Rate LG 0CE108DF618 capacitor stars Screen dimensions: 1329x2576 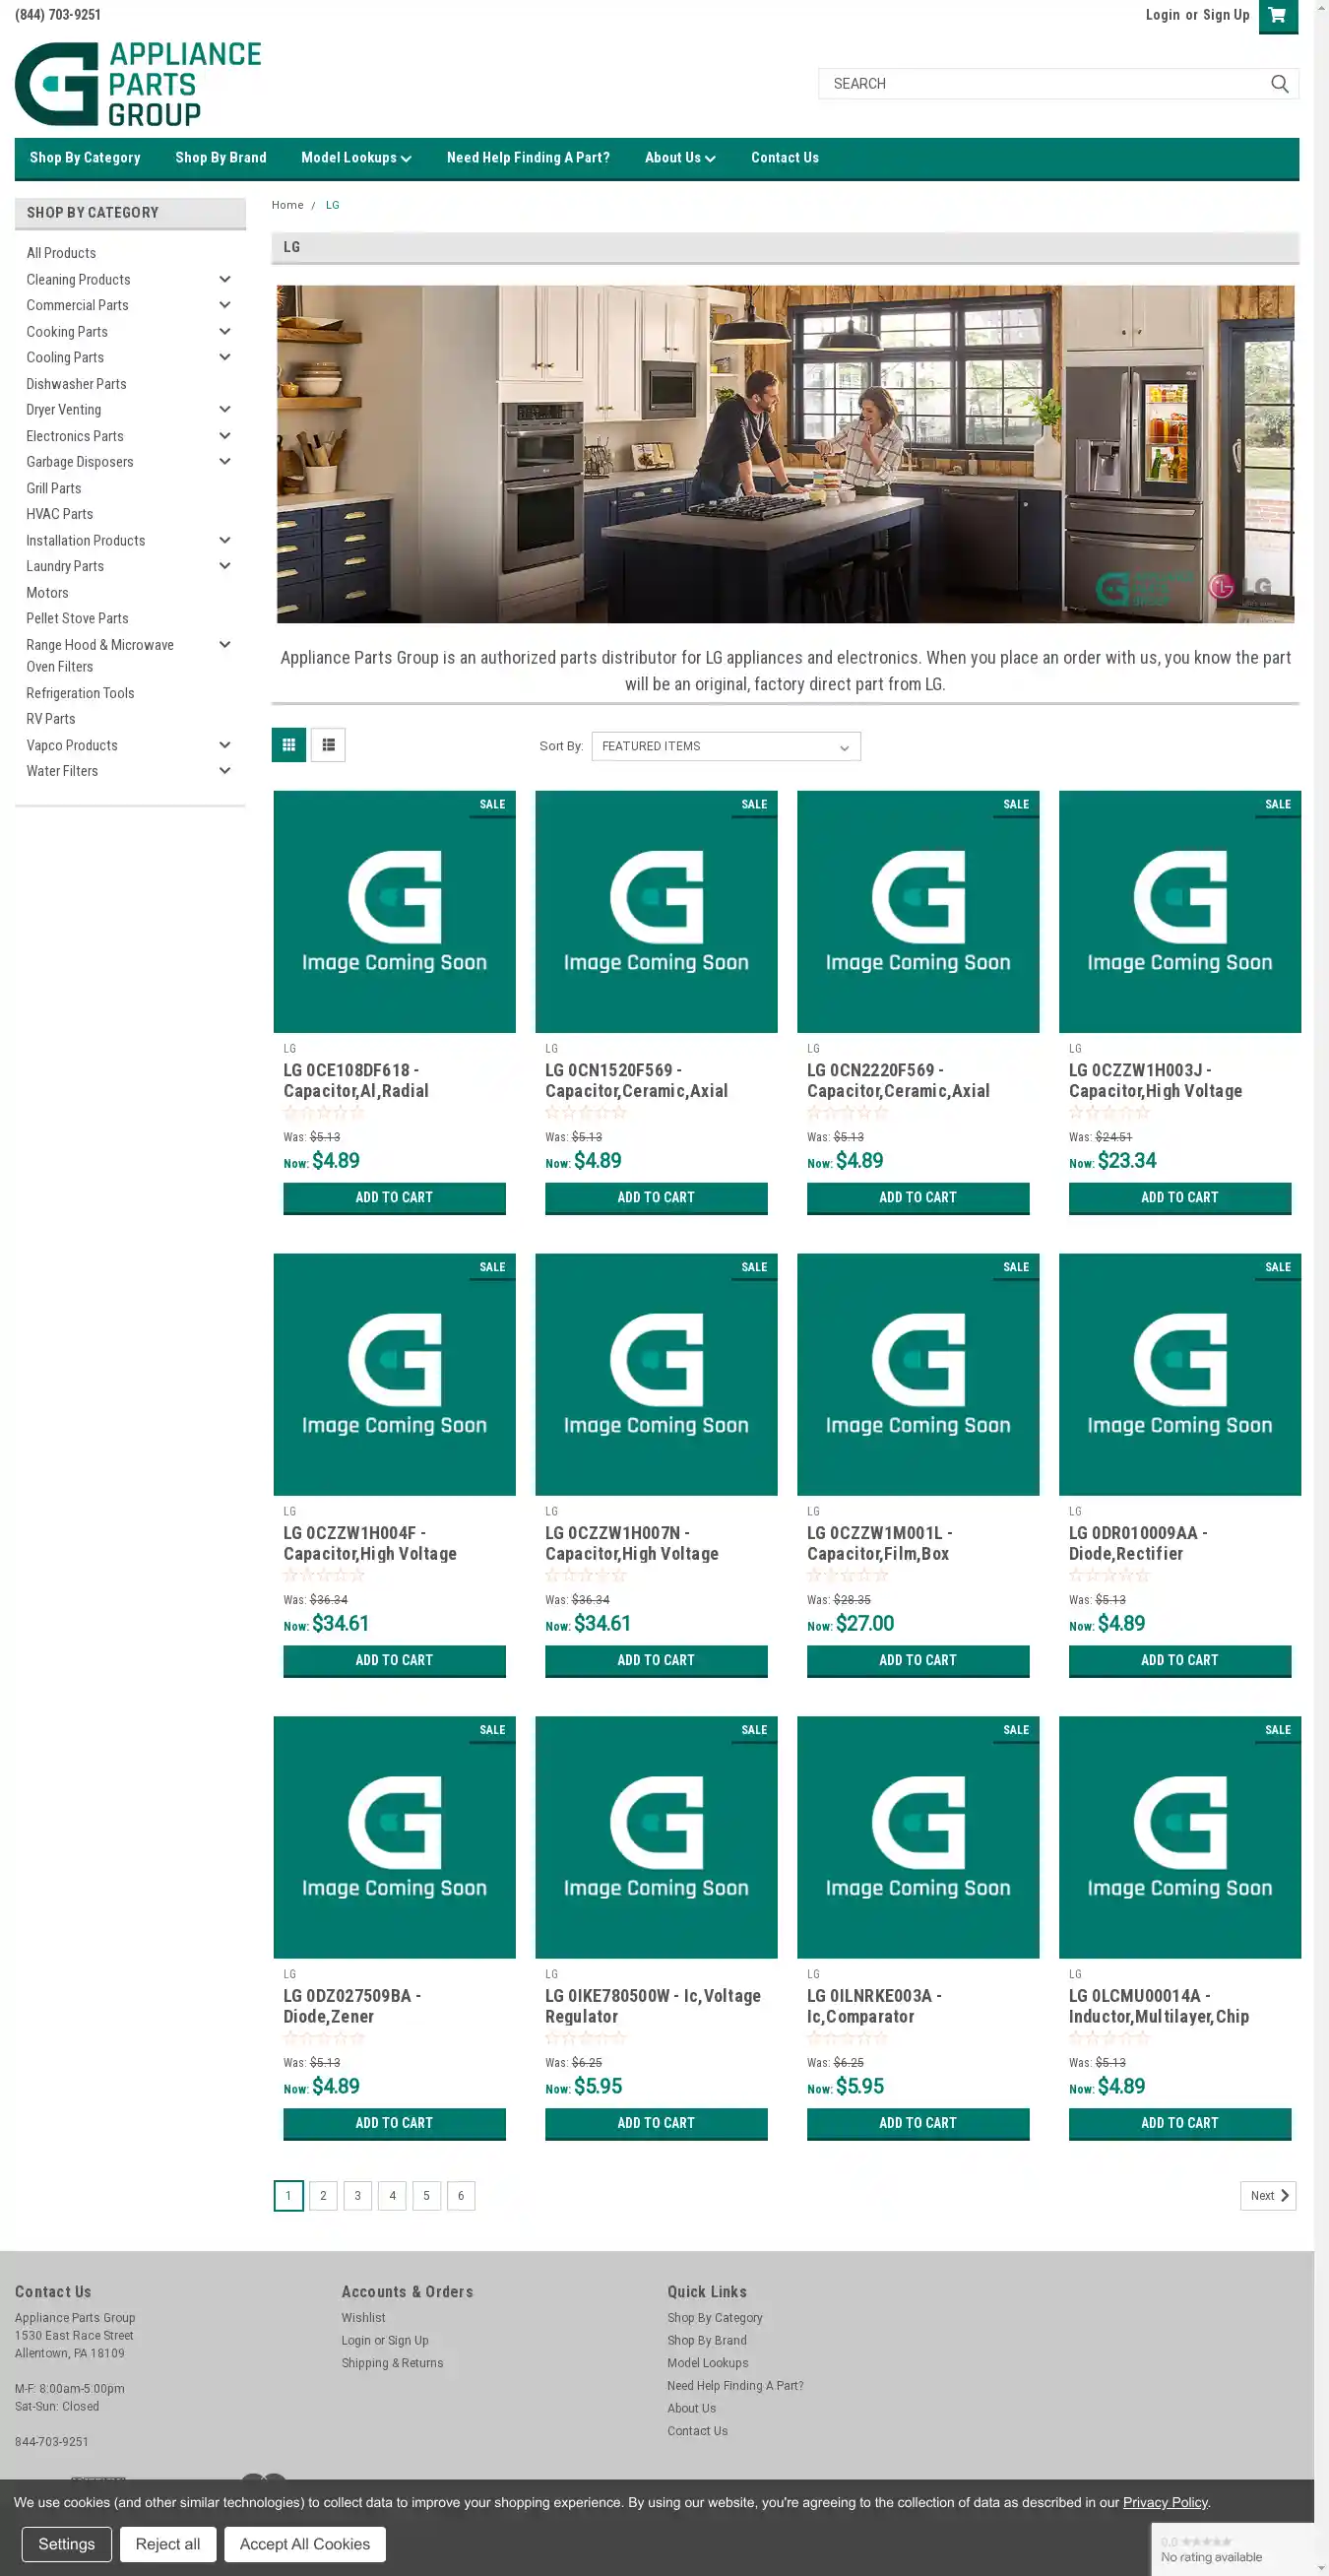pyautogui.click(x=324, y=1113)
